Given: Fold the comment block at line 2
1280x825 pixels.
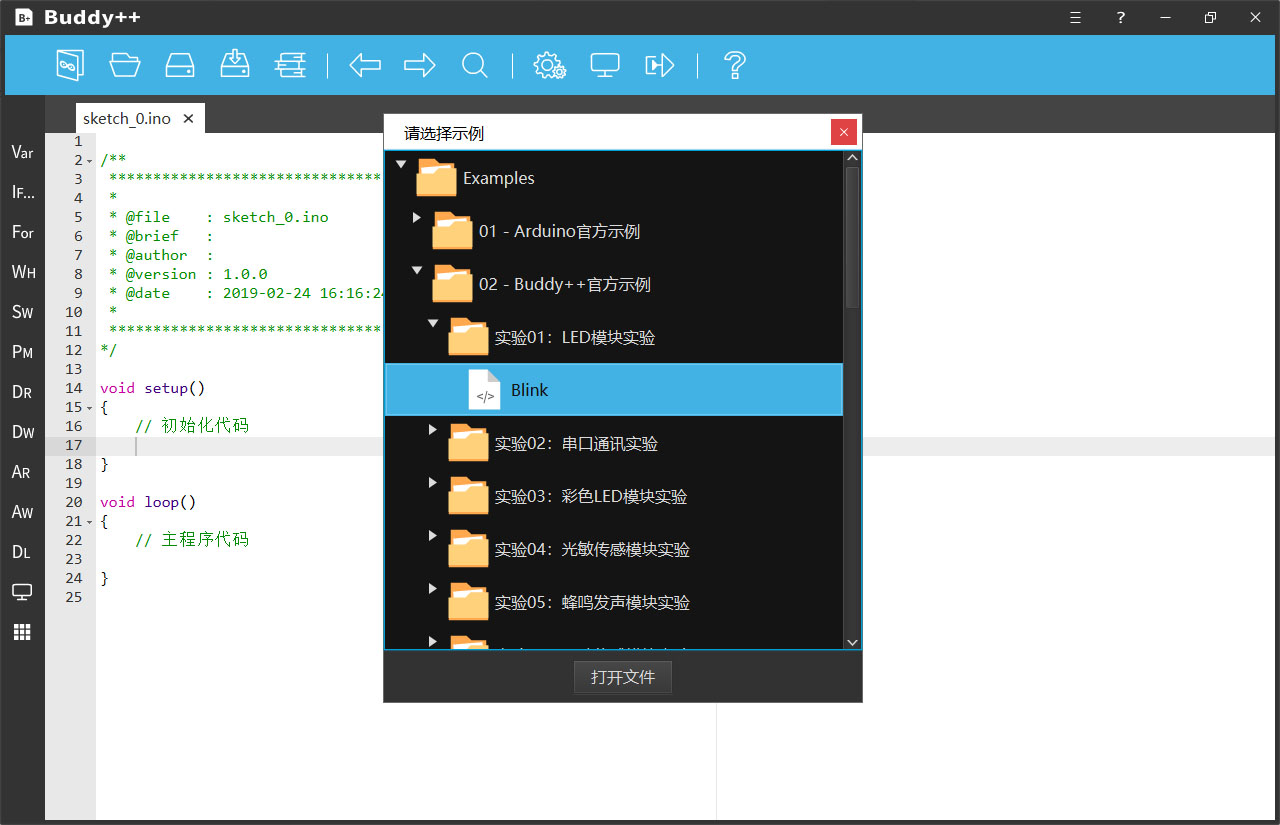Looking at the screenshot, I should click(x=89, y=161).
